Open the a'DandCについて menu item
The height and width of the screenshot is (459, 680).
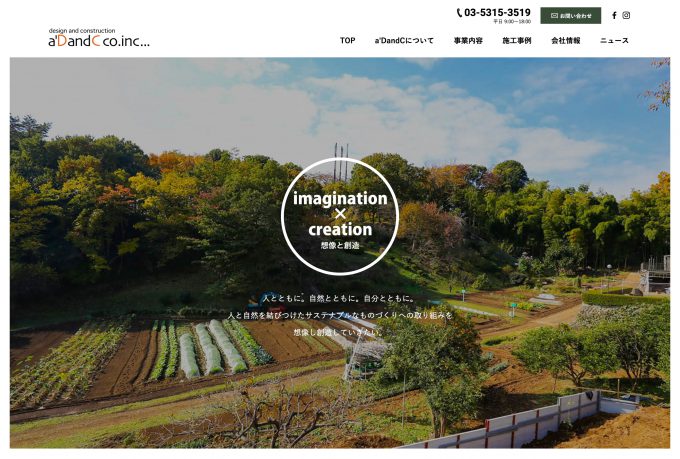coord(404,40)
